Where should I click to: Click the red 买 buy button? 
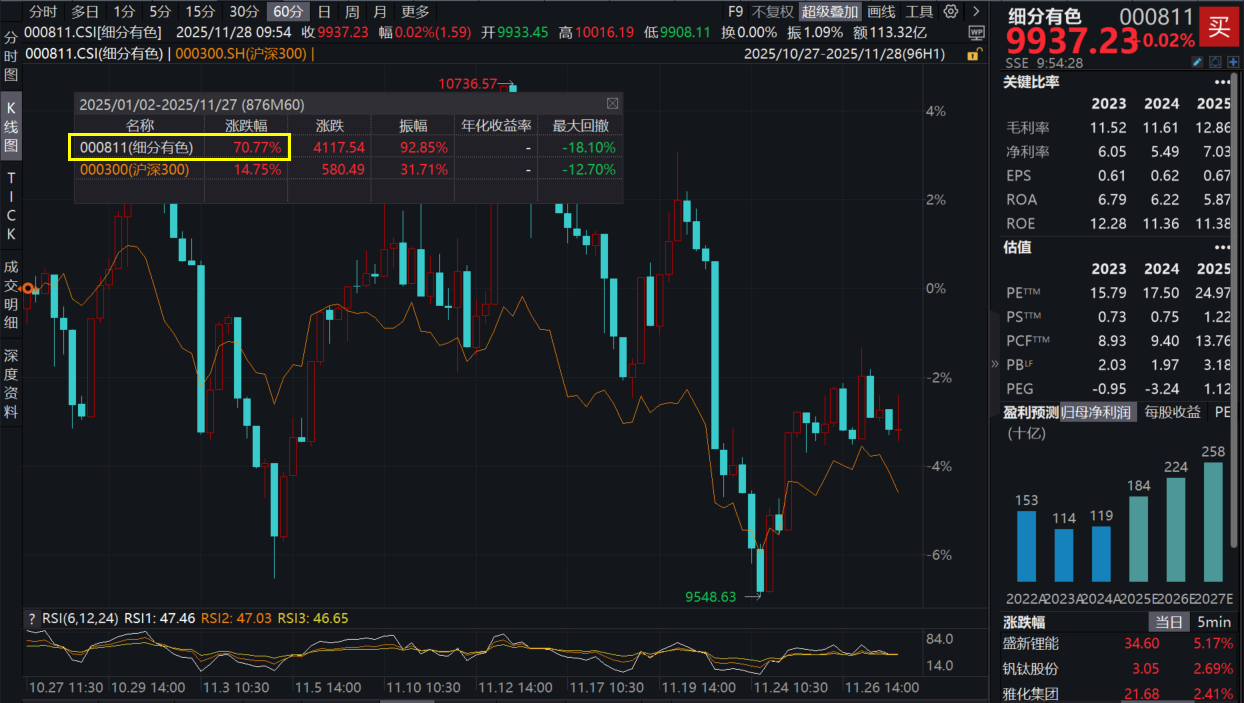point(1219,26)
